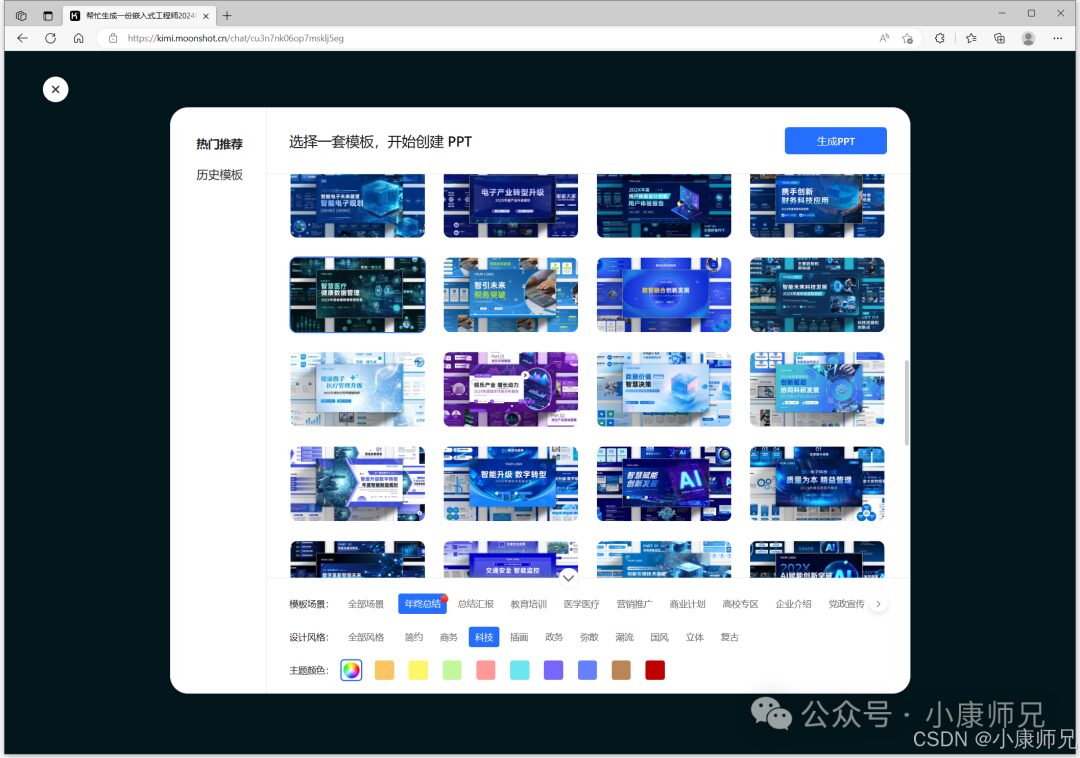The height and width of the screenshot is (758, 1080).
Task: Choose 党政宣传 scene filter
Action: (x=847, y=604)
